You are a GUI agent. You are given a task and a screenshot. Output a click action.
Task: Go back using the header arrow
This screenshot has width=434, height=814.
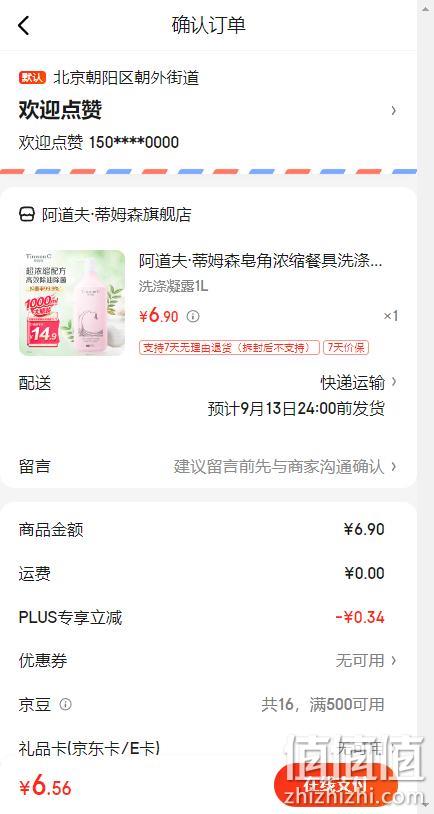click(24, 25)
